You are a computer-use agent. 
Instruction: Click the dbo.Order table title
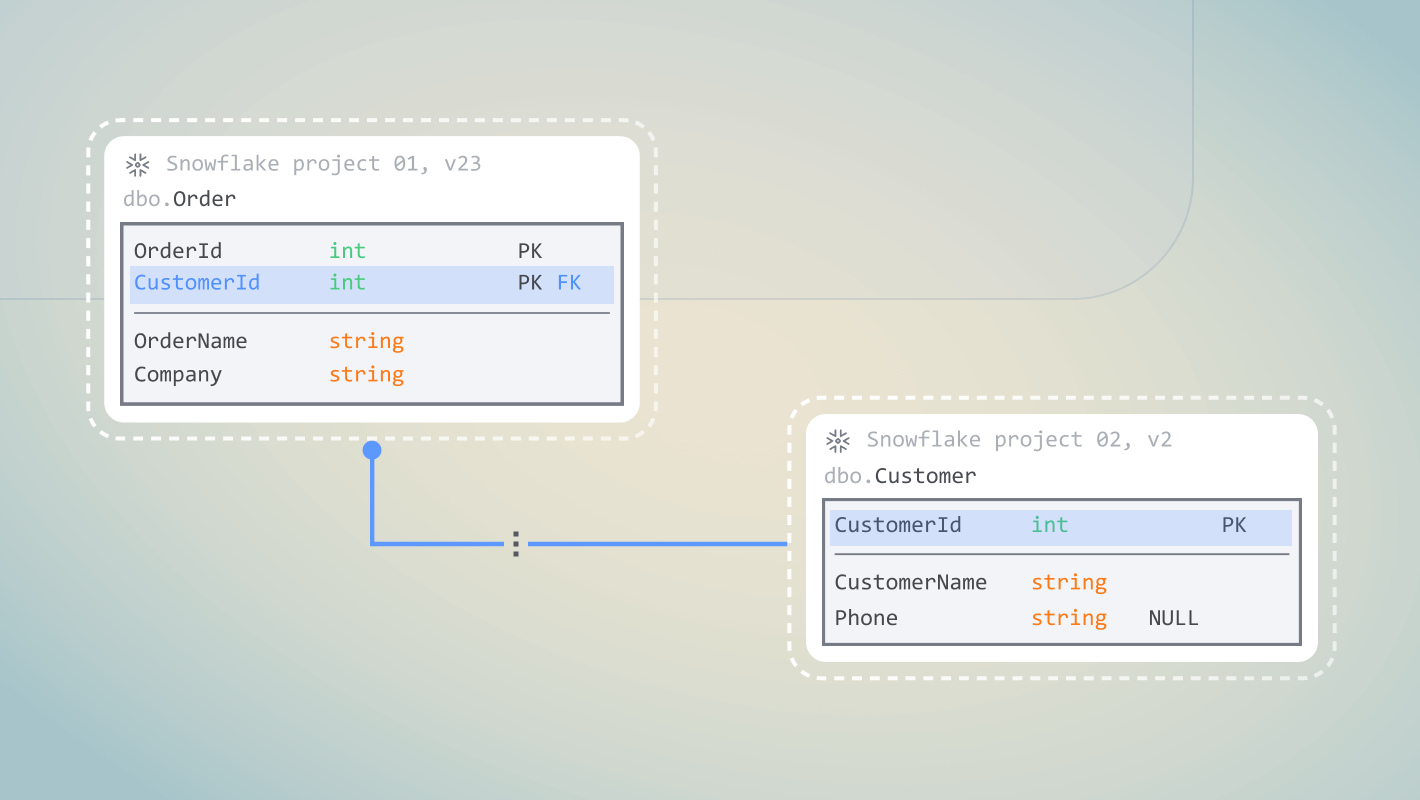(180, 199)
